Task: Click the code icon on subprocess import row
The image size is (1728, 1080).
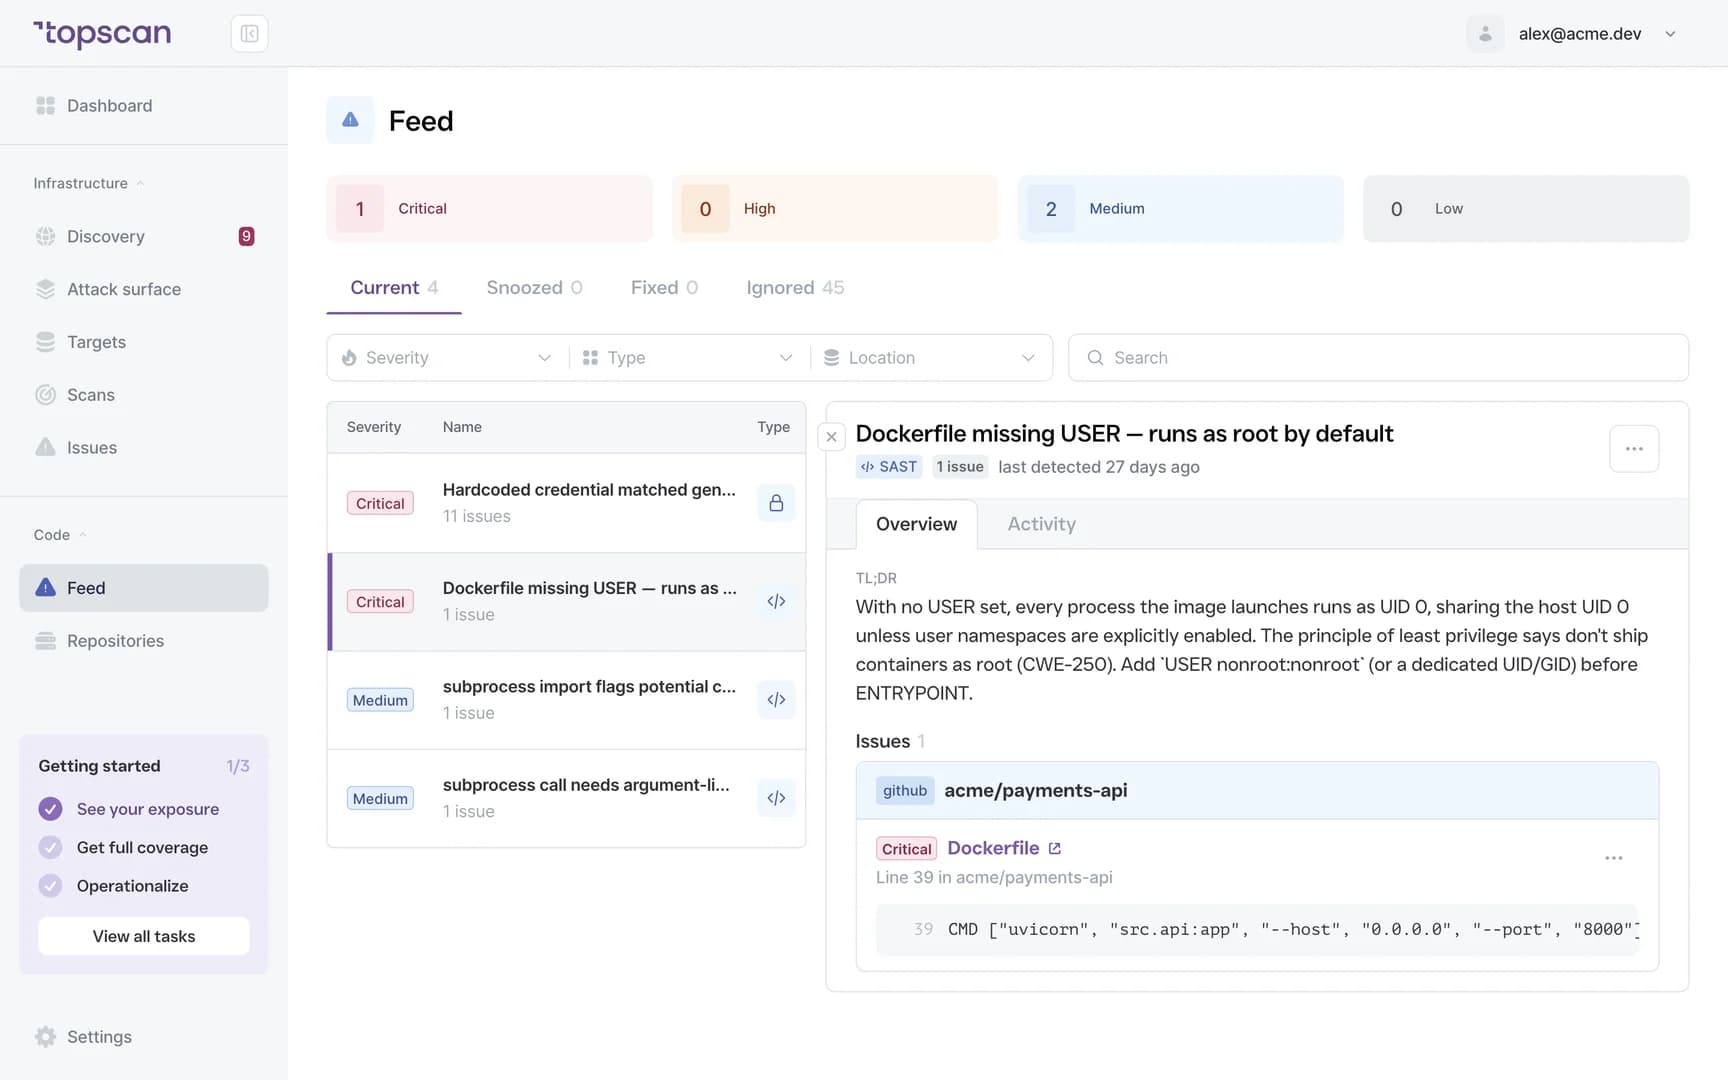Action: 776,700
